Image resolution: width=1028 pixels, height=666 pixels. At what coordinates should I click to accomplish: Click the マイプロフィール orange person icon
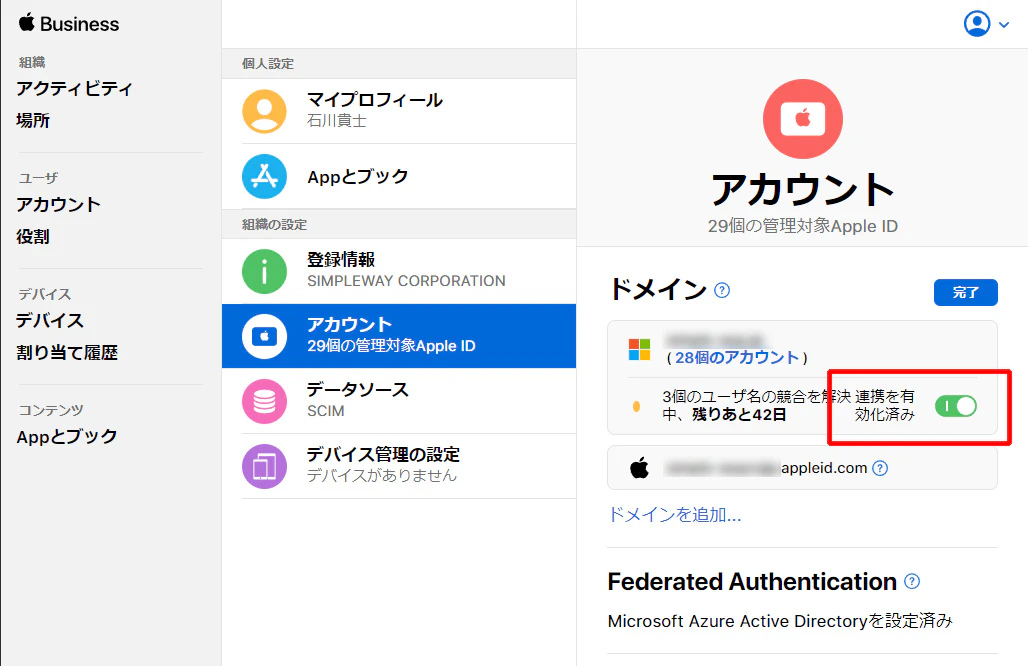click(x=264, y=111)
